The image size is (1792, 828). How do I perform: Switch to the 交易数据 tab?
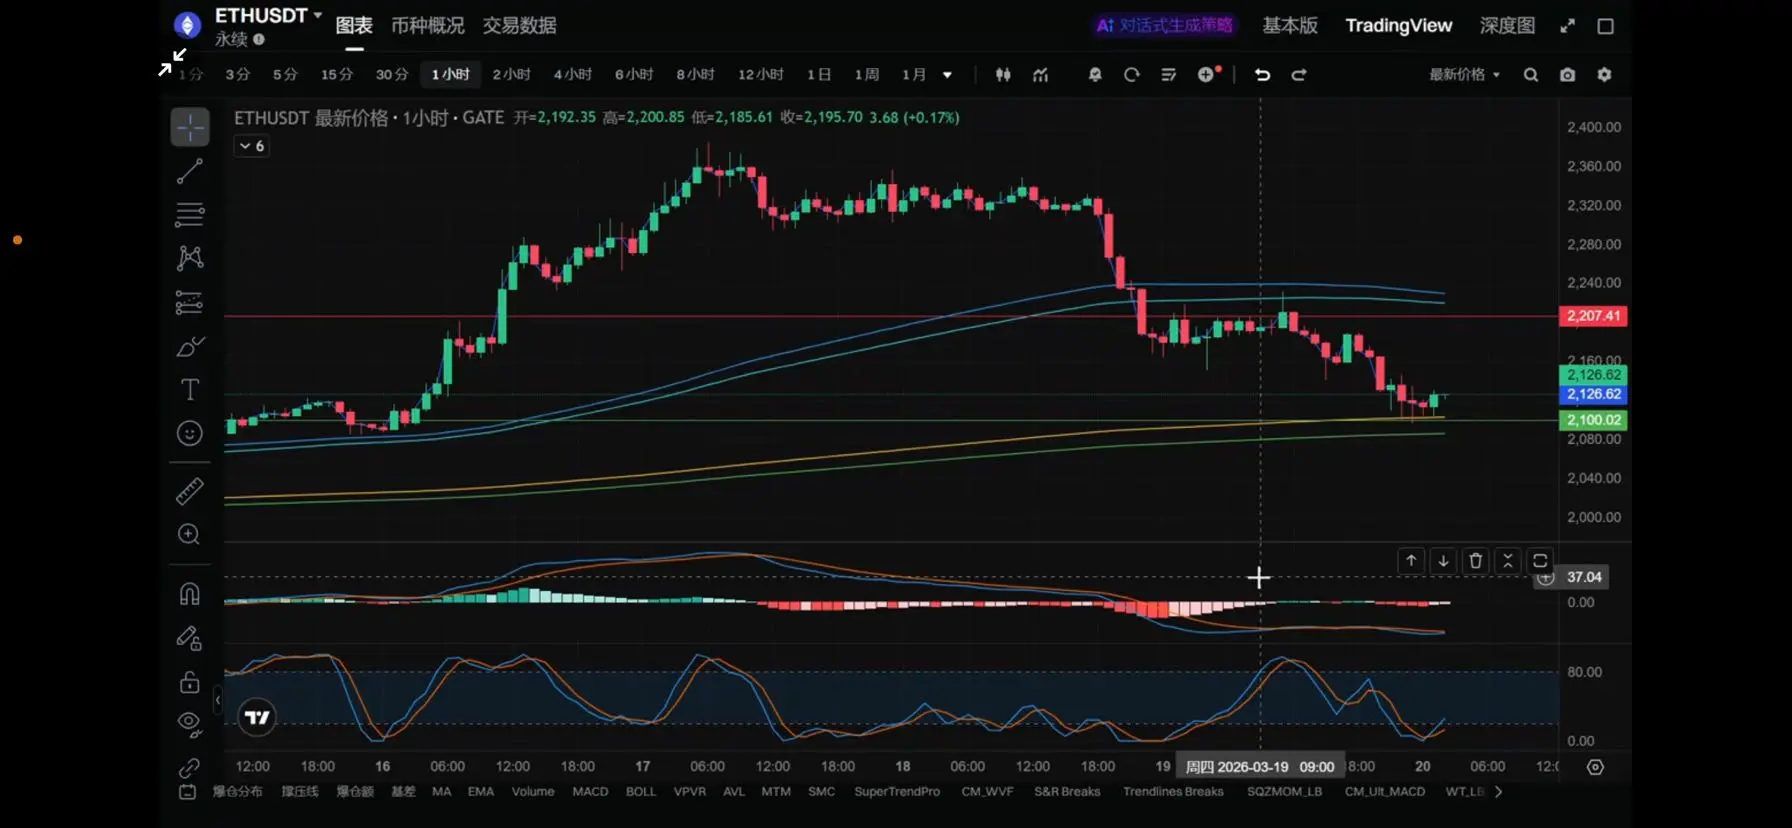(520, 25)
